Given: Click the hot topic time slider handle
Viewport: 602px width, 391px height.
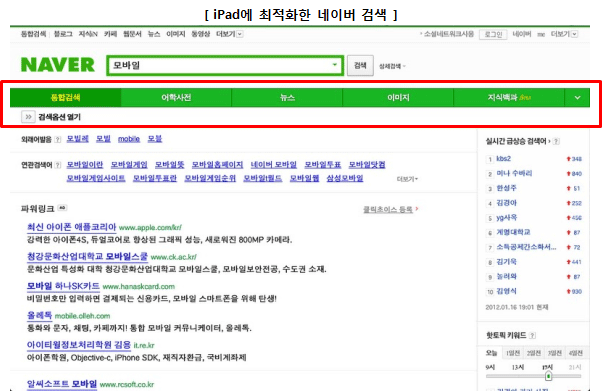Looking at the screenshot, I should pos(548,376).
